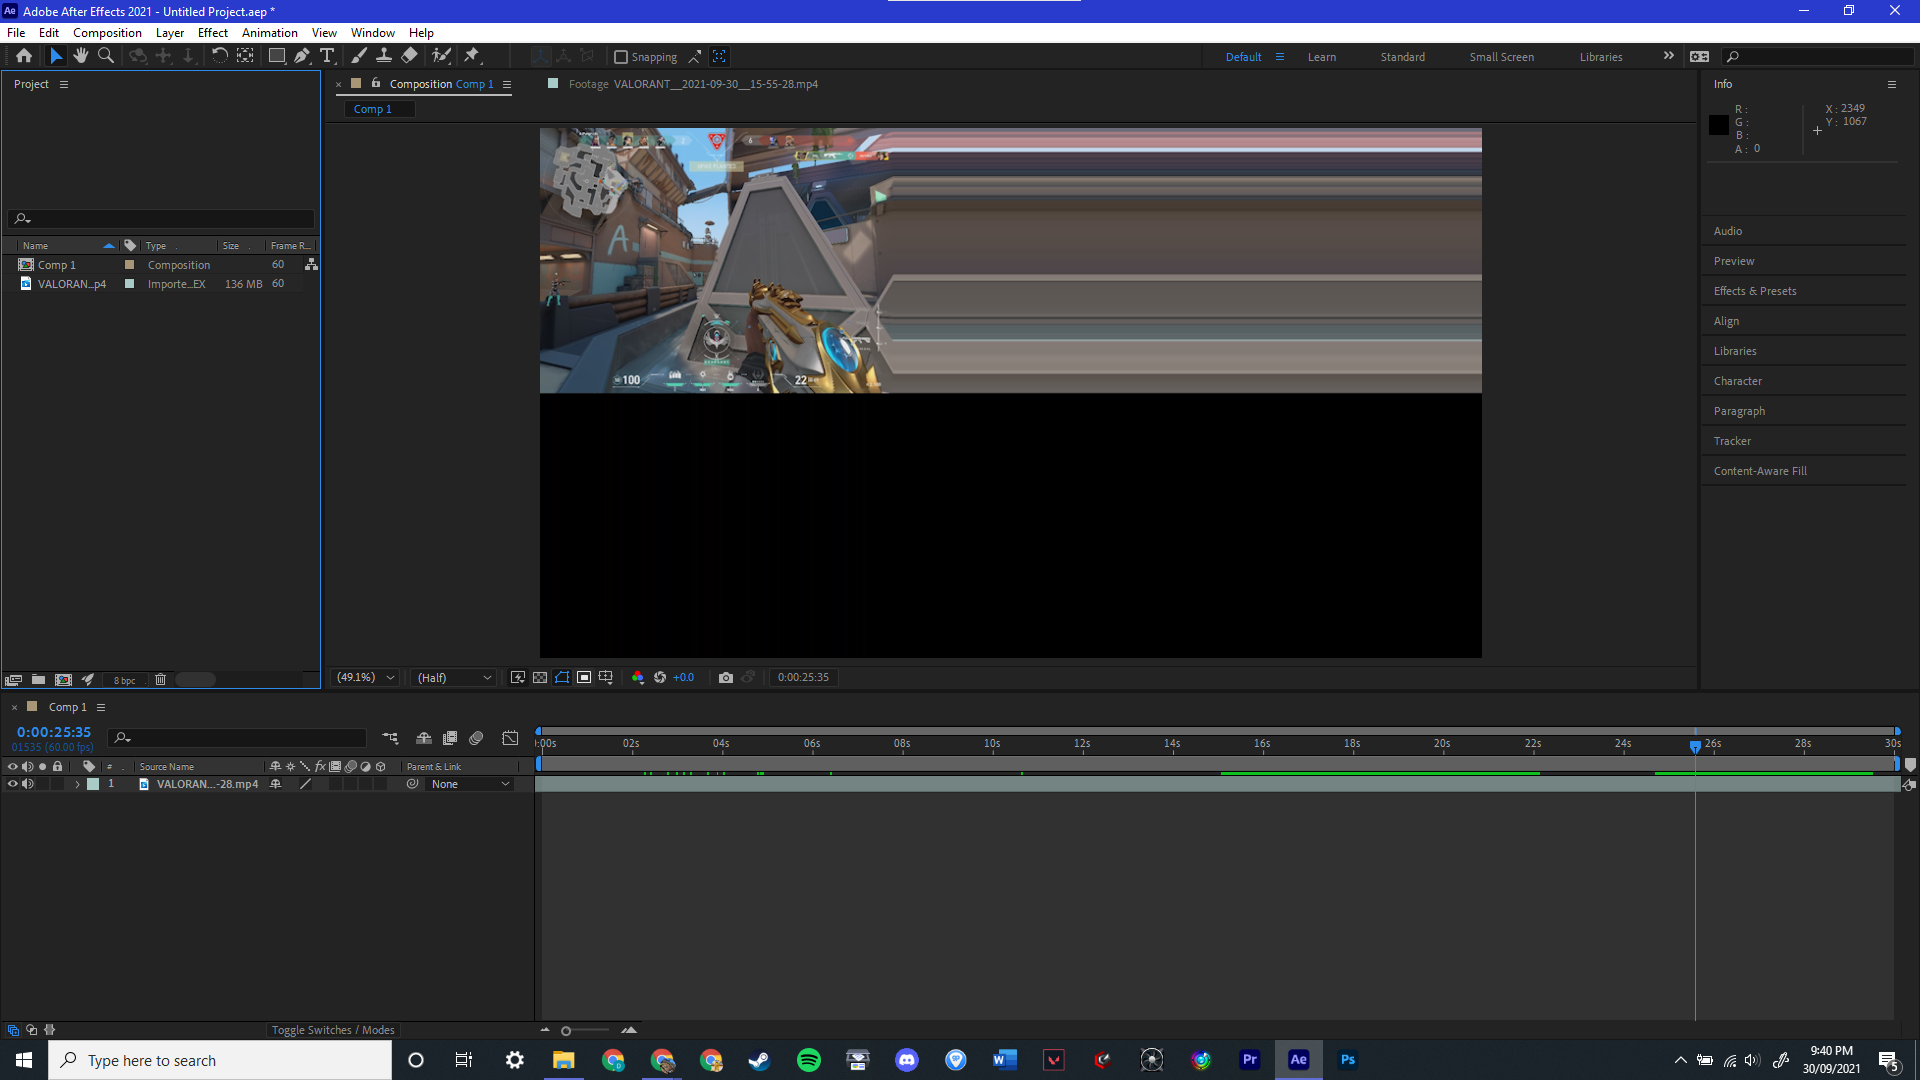Open the resolution Half dropdown
This screenshot has height=1080, width=1920.
pyautogui.click(x=455, y=678)
